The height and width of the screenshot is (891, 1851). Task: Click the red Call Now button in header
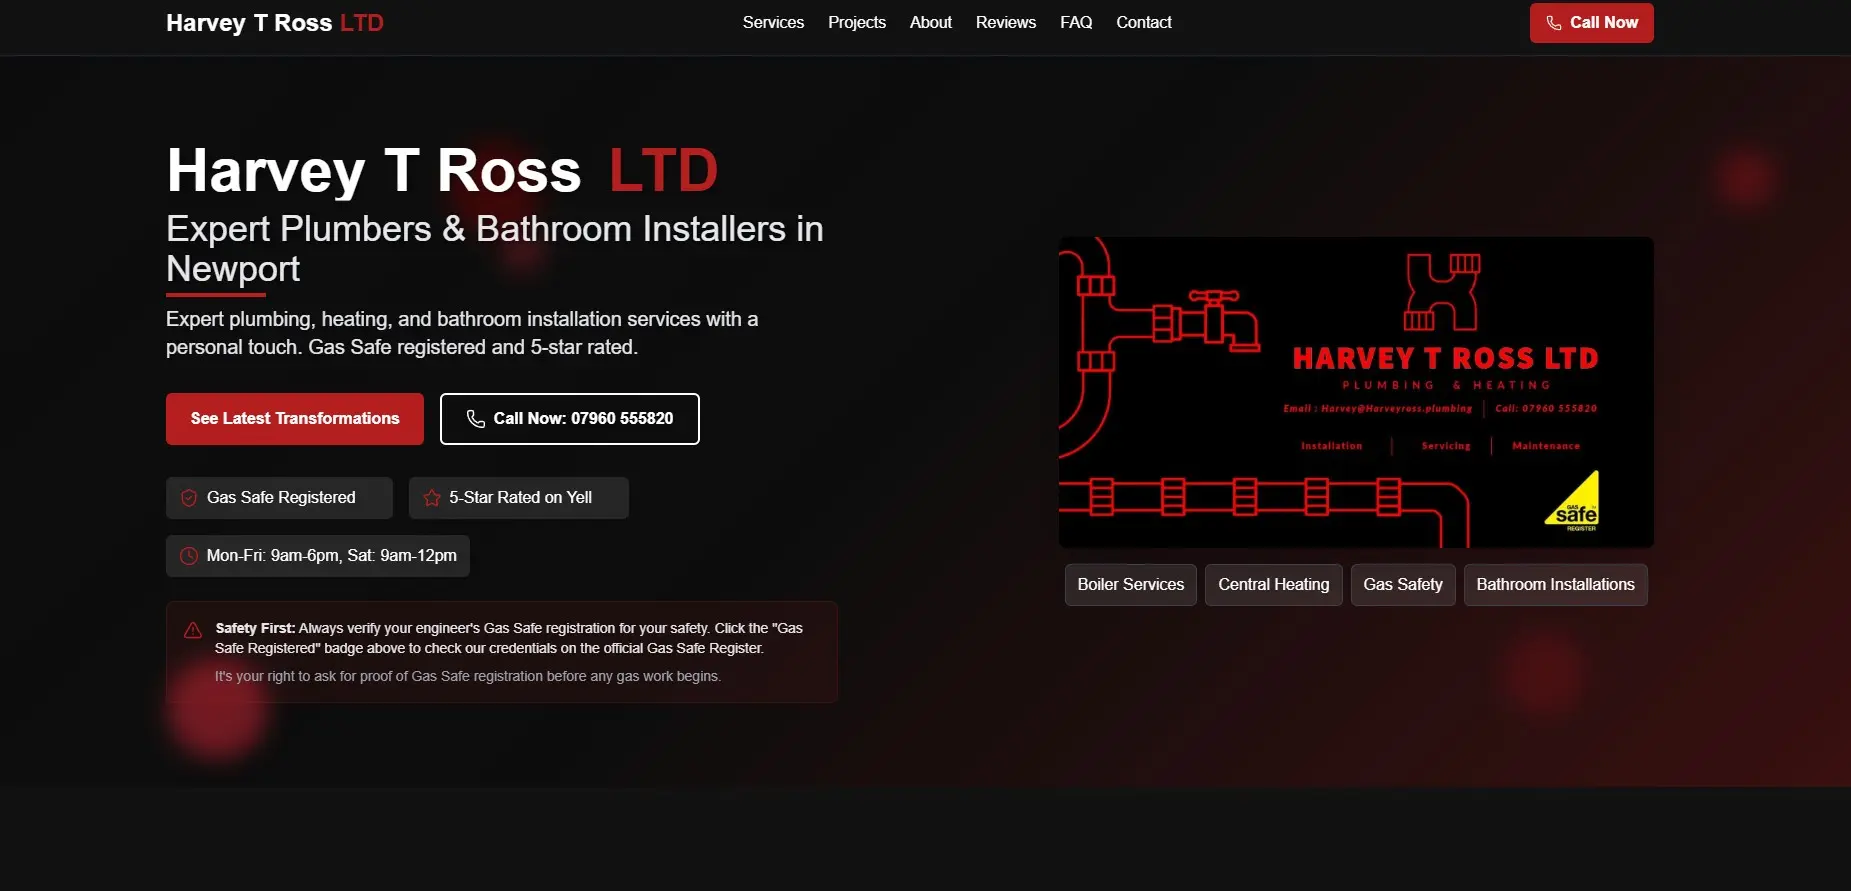[1591, 23]
